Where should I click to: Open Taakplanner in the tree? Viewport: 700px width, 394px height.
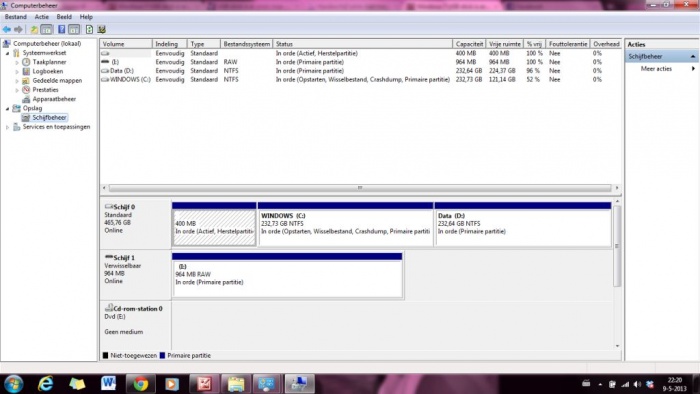click(49, 62)
